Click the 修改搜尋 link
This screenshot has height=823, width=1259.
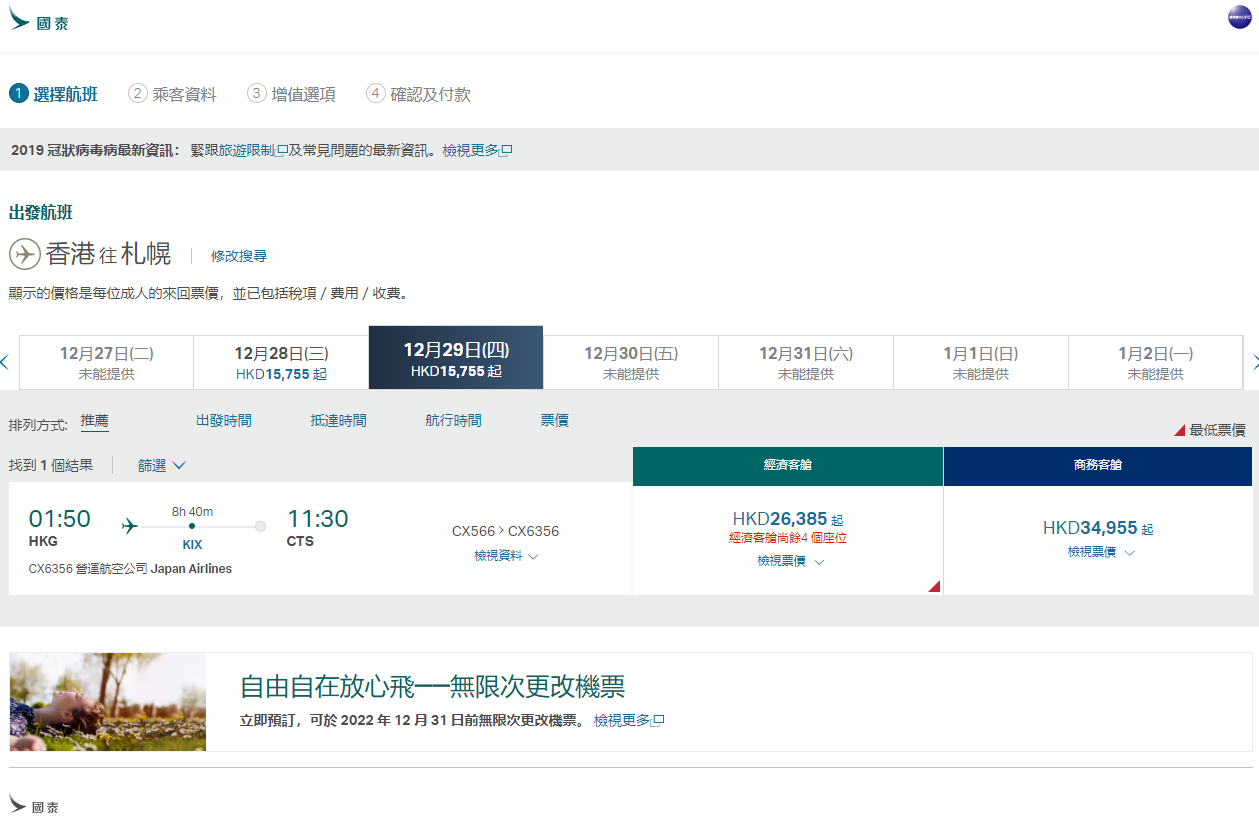(x=239, y=256)
